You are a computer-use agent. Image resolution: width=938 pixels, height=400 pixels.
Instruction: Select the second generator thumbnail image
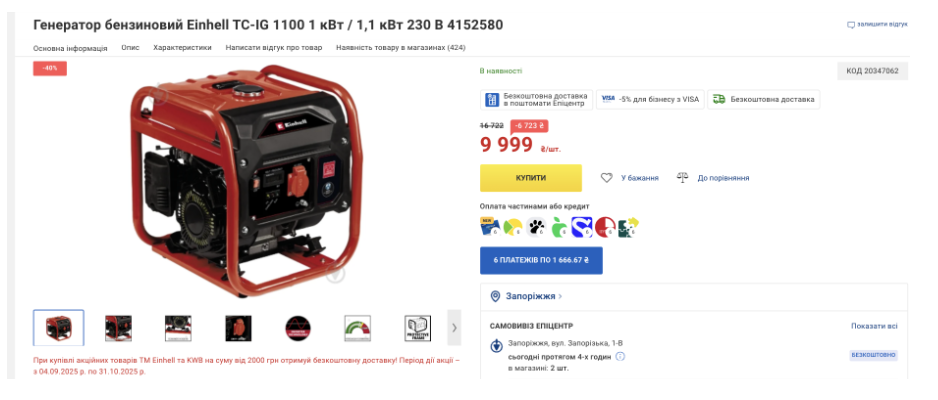pyautogui.click(x=118, y=328)
